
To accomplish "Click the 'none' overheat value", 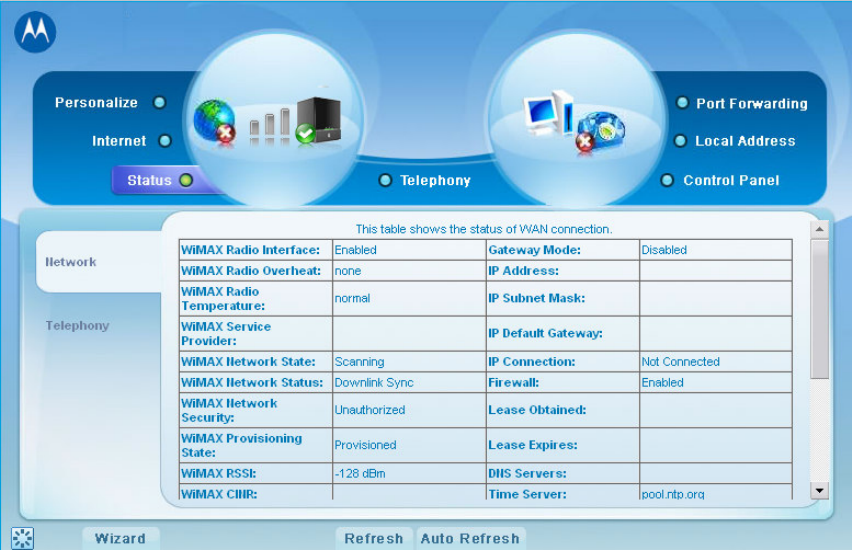I will coord(348,271).
